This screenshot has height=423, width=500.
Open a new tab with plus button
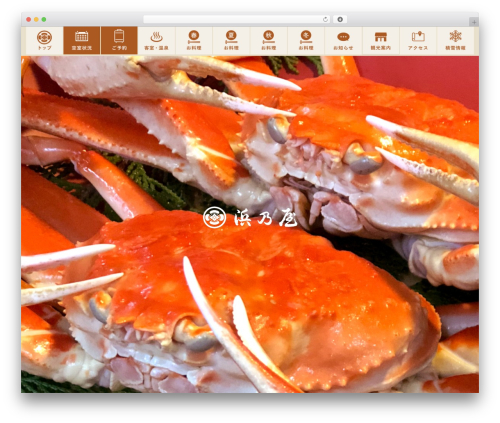tap(474, 22)
